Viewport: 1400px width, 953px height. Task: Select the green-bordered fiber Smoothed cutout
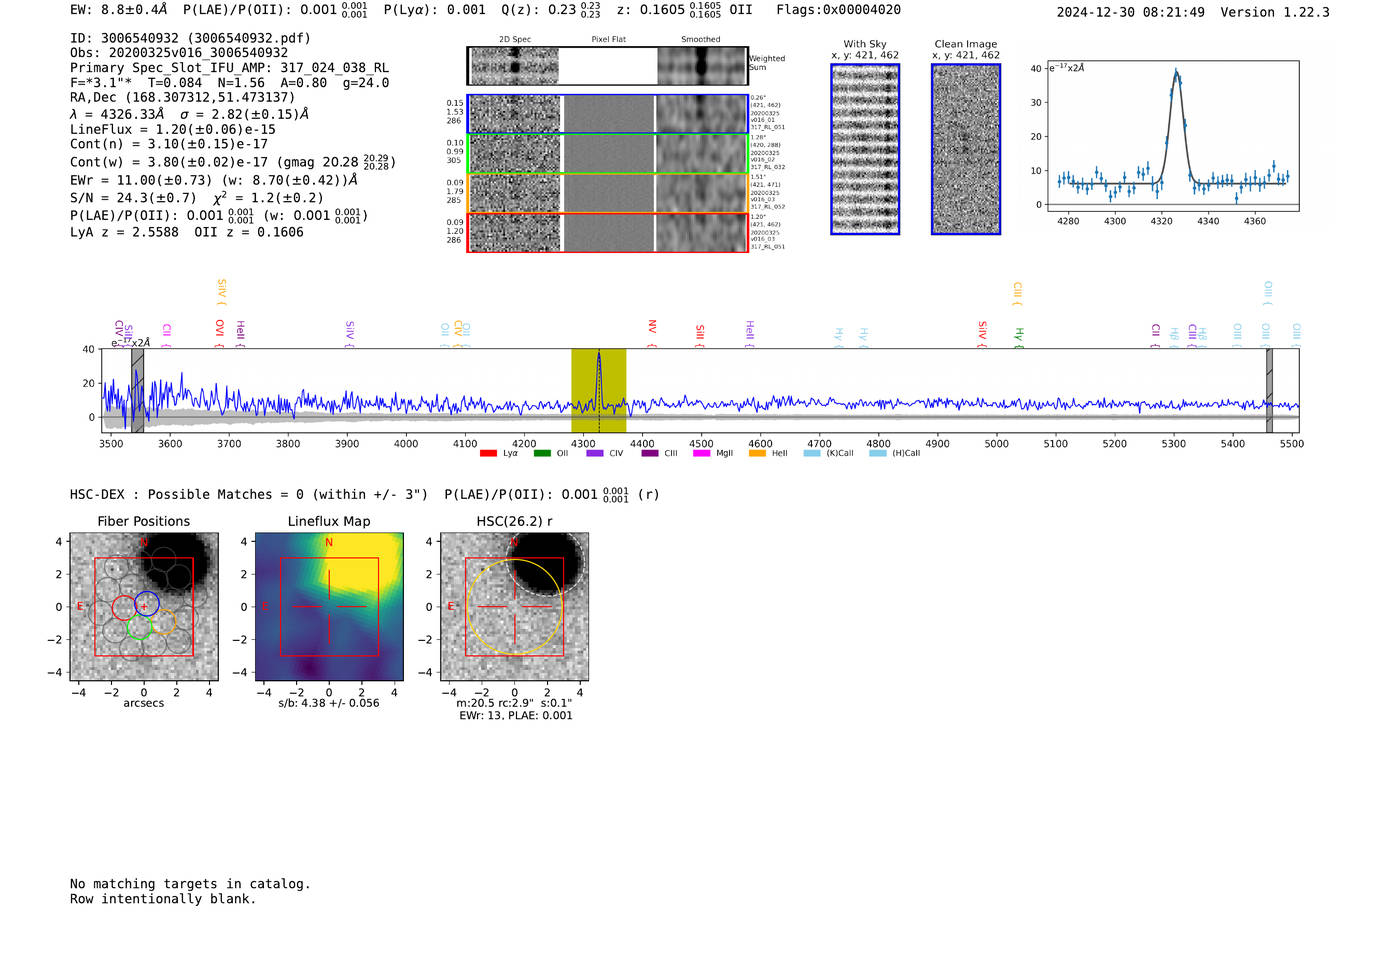pos(702,154)
